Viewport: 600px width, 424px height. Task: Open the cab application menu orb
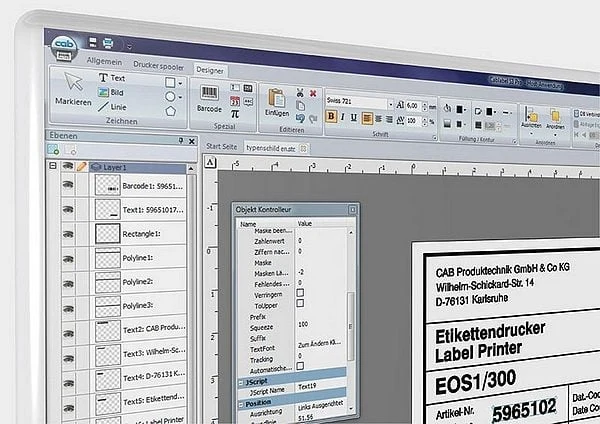[64, 49]
